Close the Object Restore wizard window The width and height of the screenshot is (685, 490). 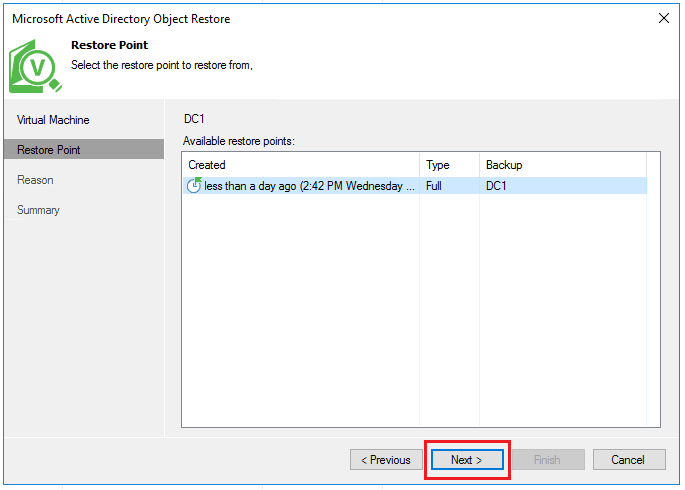[663, 18]
